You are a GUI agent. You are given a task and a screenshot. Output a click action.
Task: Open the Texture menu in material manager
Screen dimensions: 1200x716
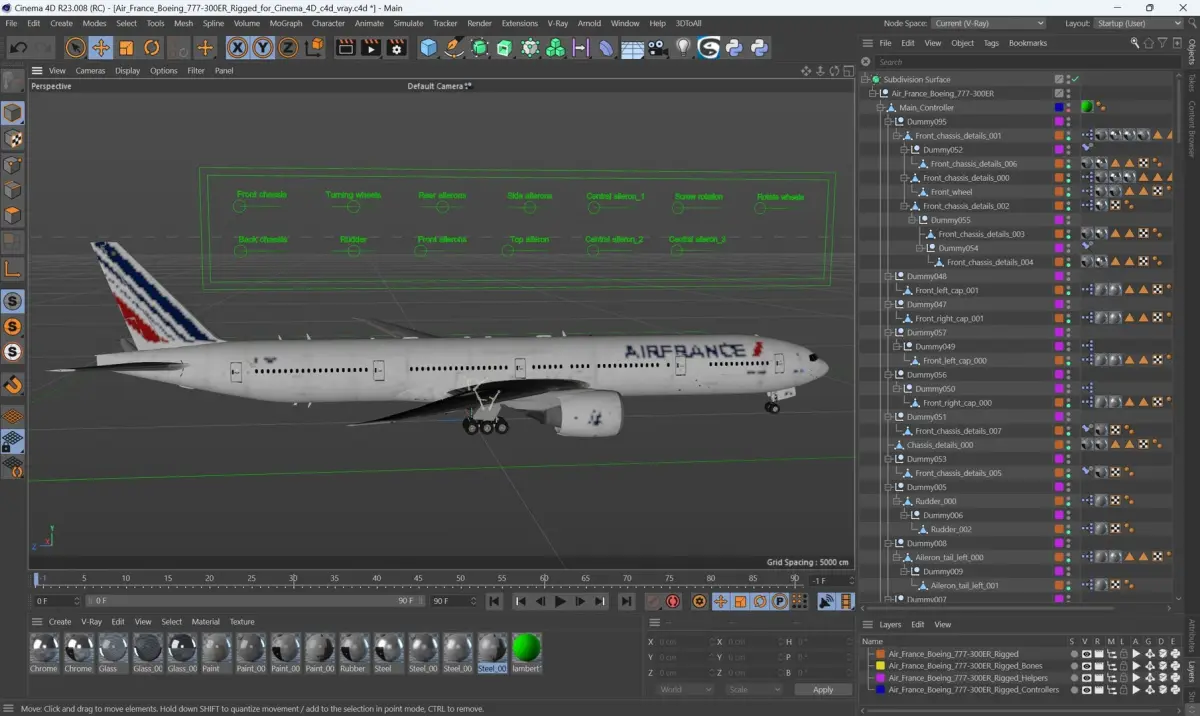point(242,622)
